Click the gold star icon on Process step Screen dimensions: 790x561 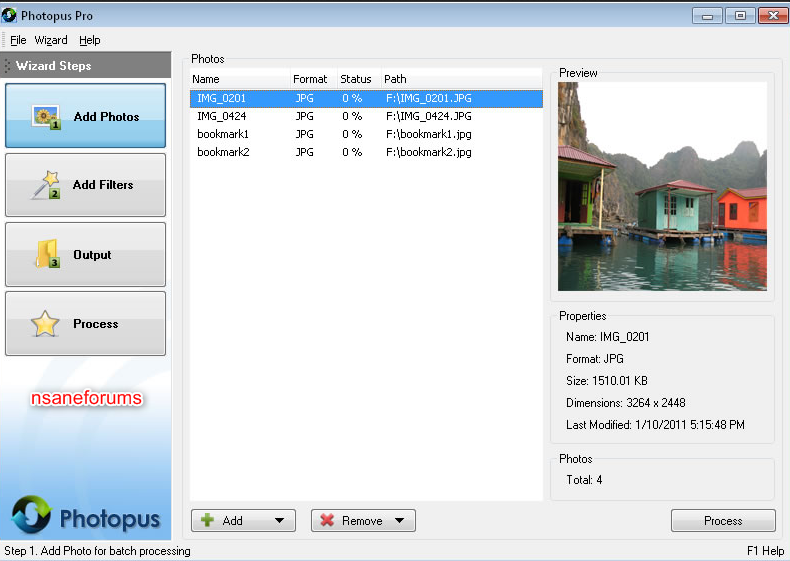45,324
